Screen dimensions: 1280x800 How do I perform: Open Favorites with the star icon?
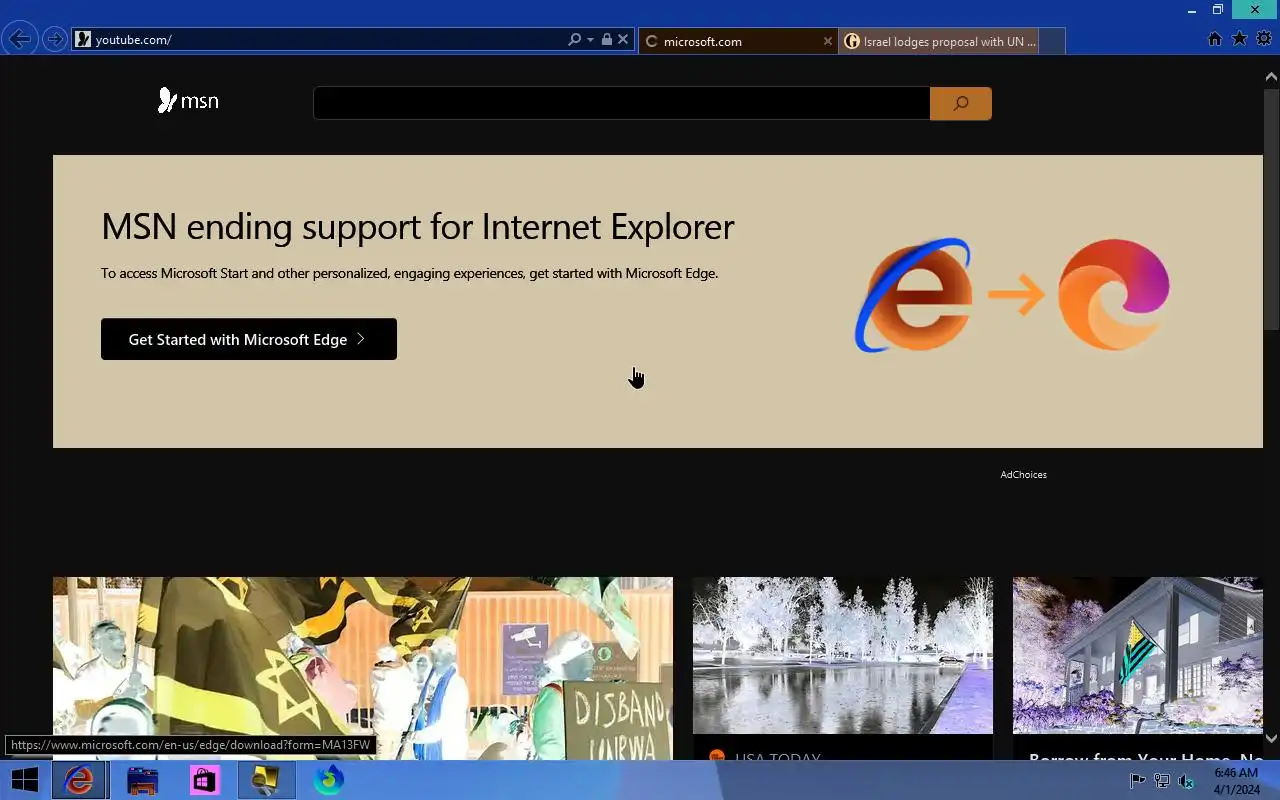click(x=1239, y=39)
